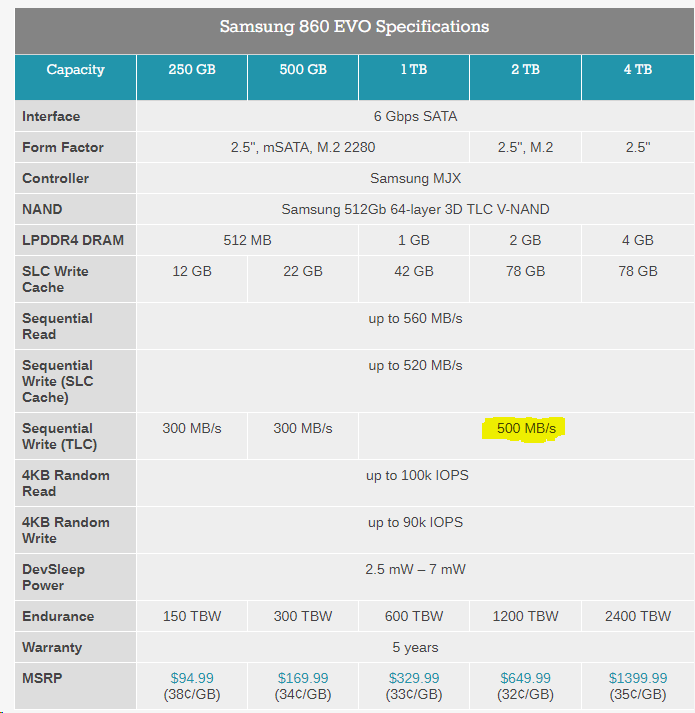The width and height of the screenshot is (695, 713).
Task: Select the up to 100k IOPS value
Action: point(417,475)
